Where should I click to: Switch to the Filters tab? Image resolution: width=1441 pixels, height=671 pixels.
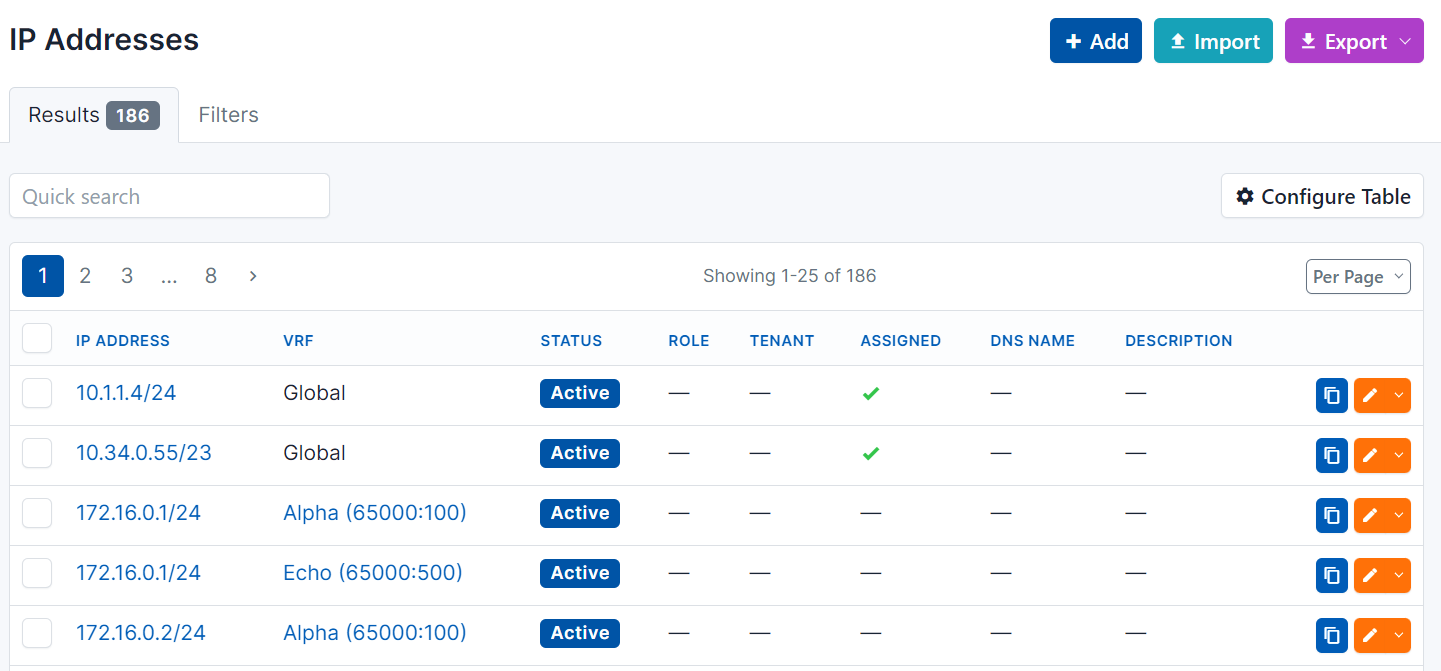point(228,114)
